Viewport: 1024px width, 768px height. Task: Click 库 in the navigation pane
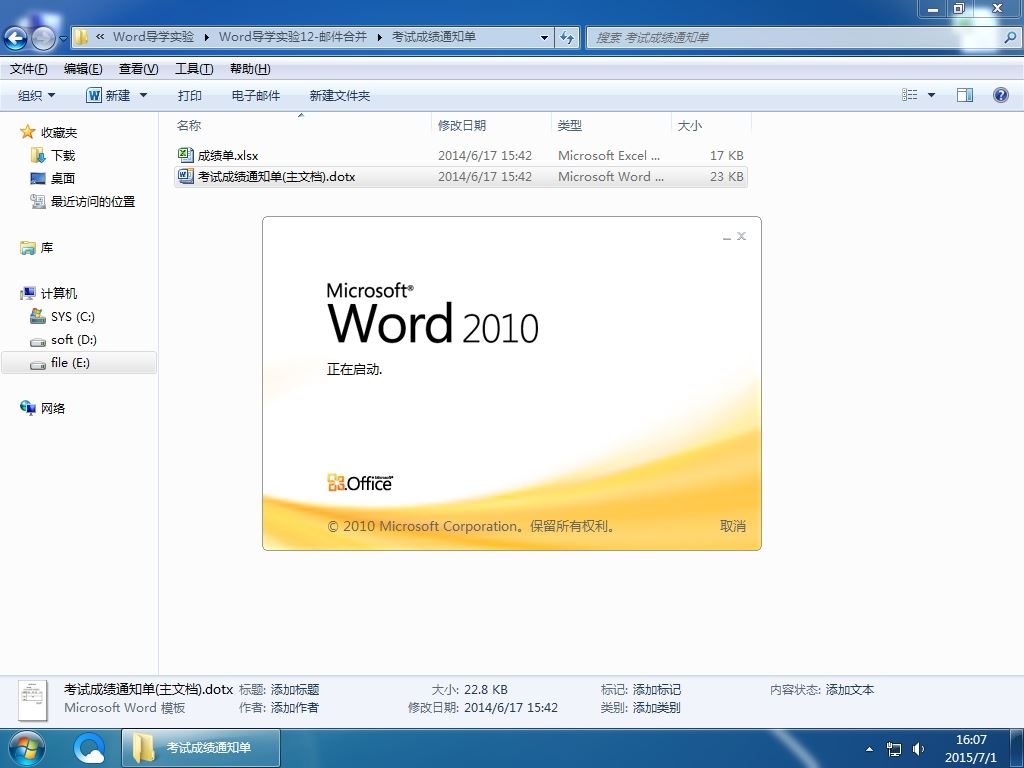(46, 248)
